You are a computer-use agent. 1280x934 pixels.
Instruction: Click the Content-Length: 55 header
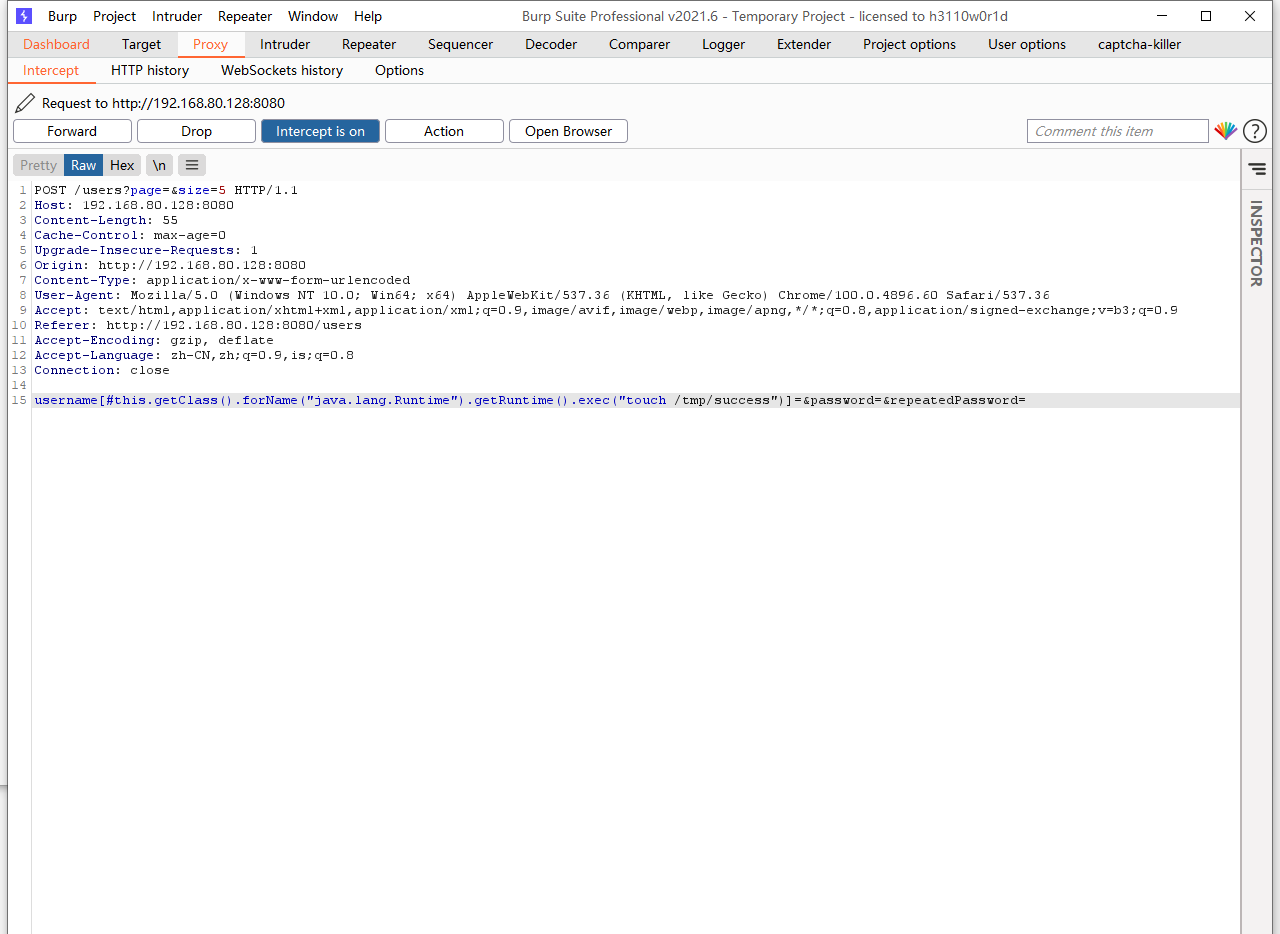point(106,220)
